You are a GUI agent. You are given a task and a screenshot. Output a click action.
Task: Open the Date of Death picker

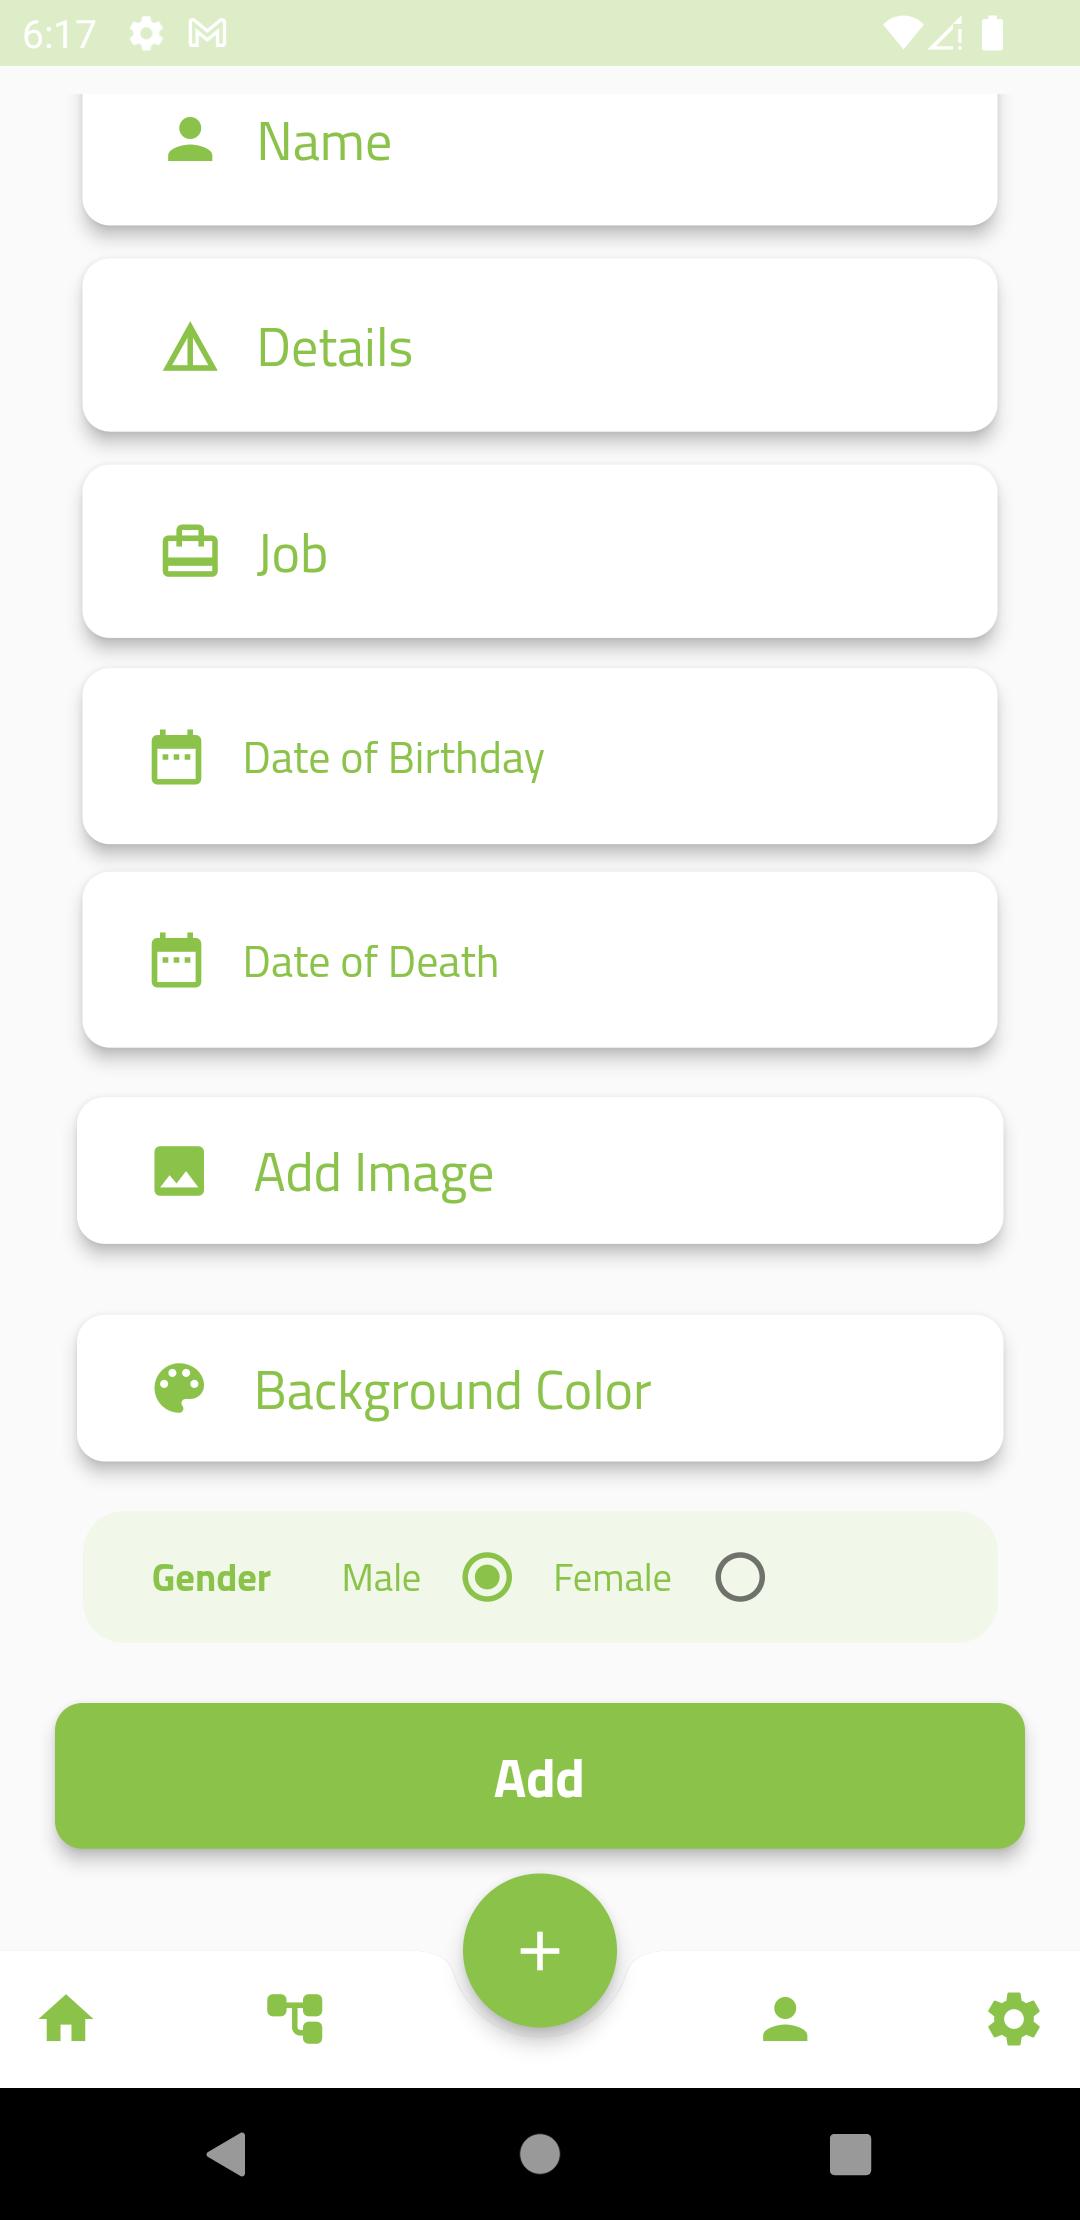point(600,961)
